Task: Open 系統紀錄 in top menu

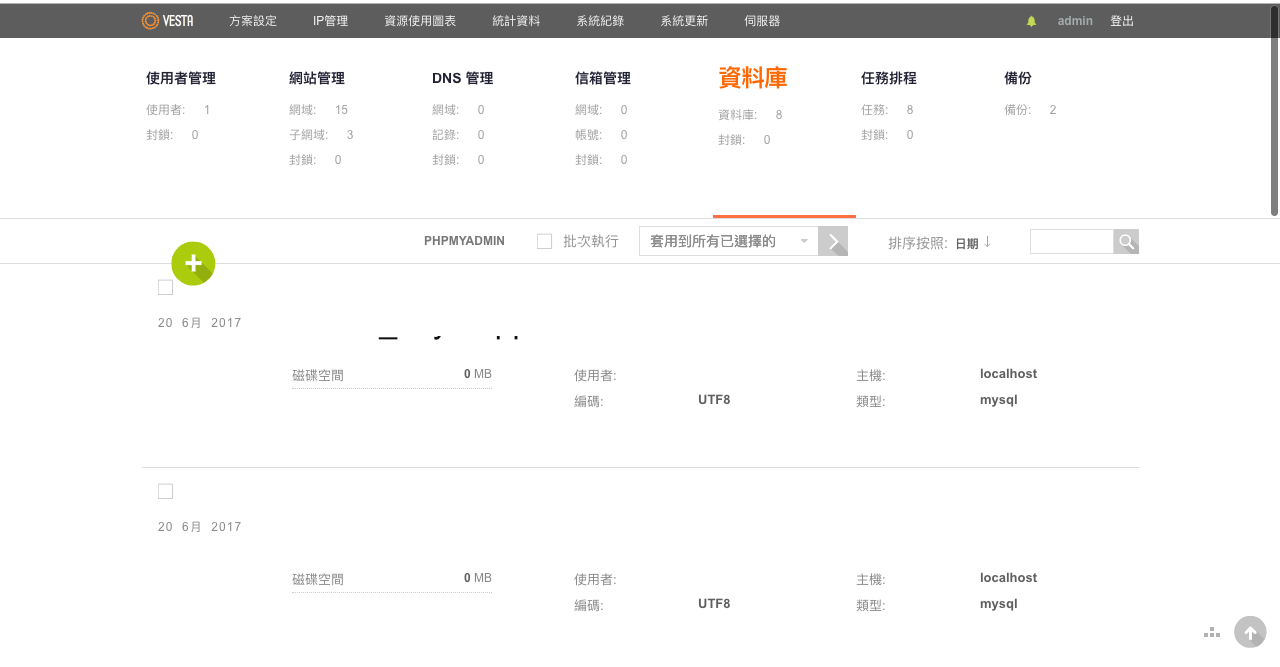Action: 601,21
